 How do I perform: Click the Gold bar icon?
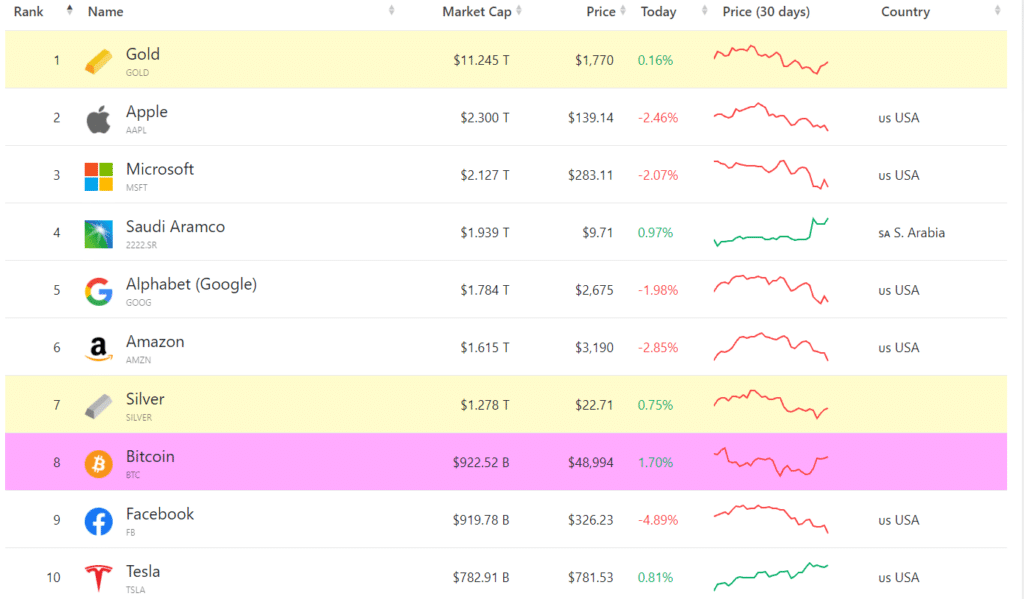tap(99, 61)
